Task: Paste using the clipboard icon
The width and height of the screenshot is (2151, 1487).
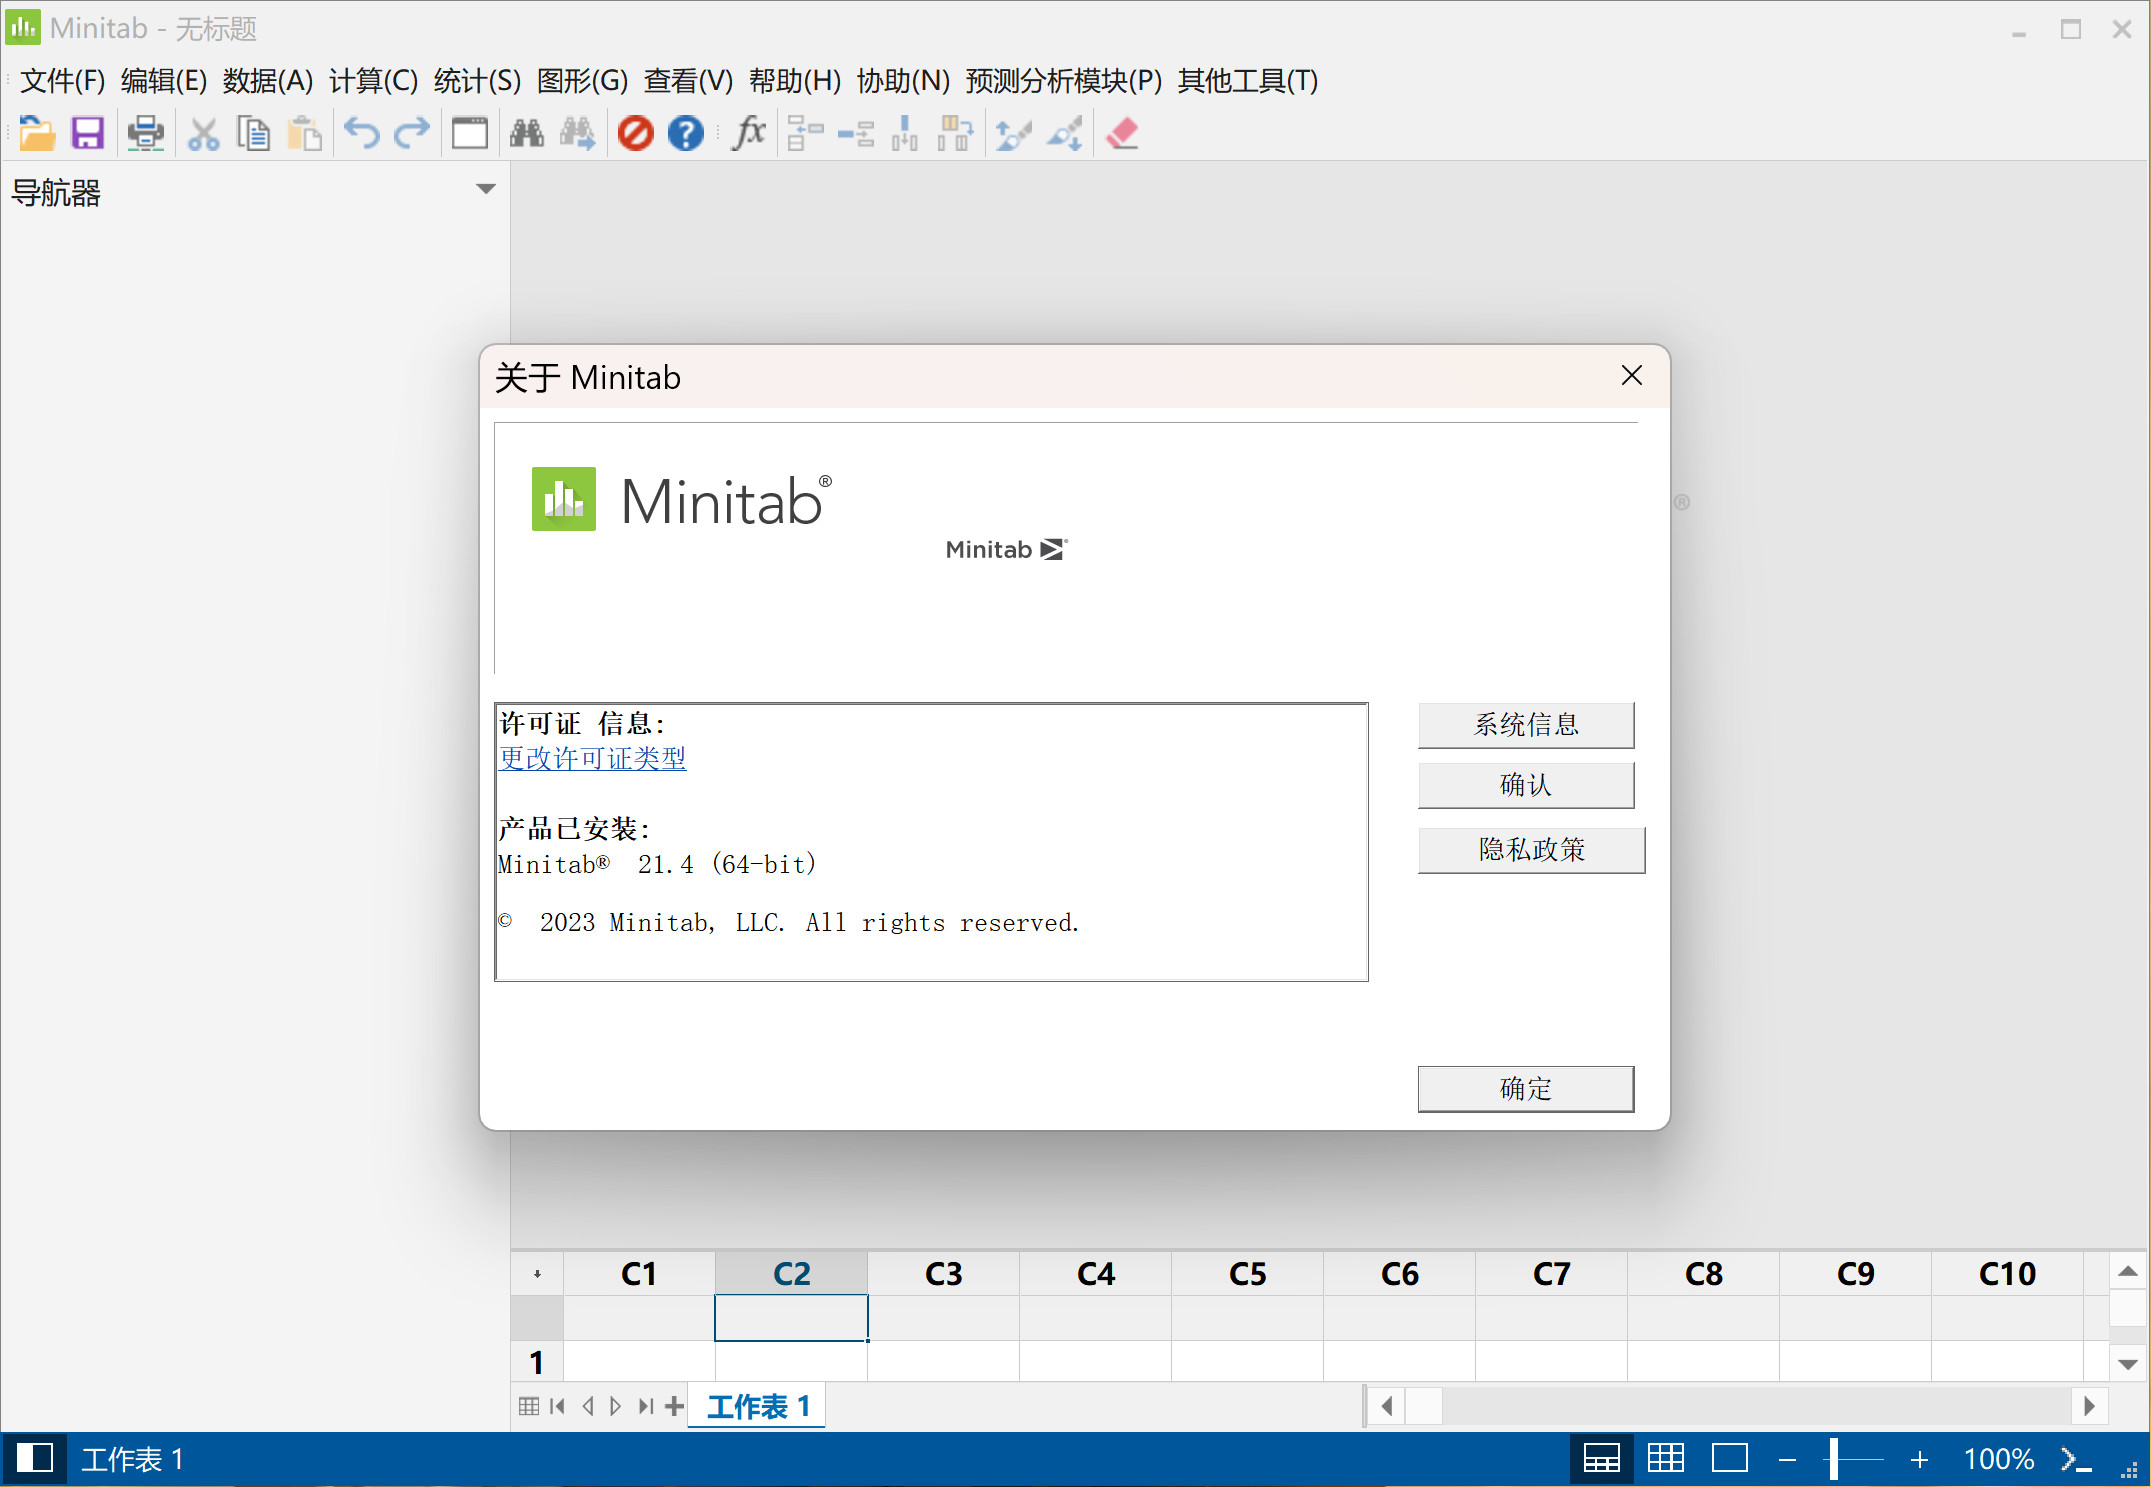Action: click(304, 133)
